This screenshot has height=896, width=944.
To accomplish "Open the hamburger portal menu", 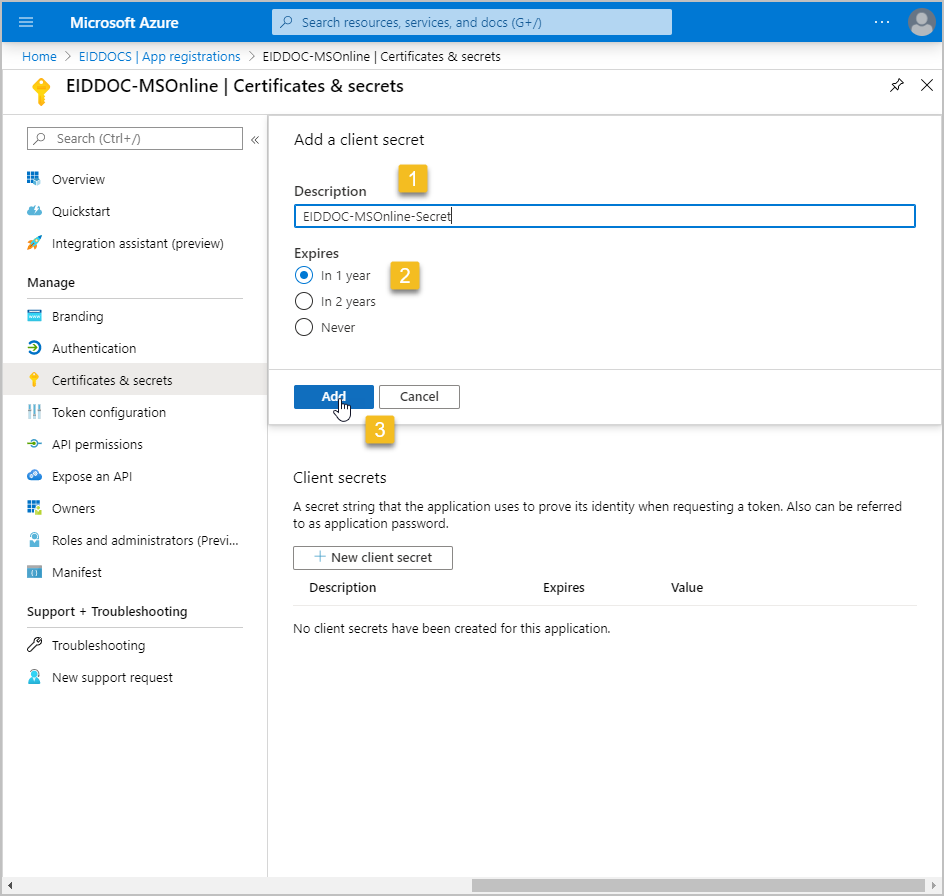I will tap(26, 22).
